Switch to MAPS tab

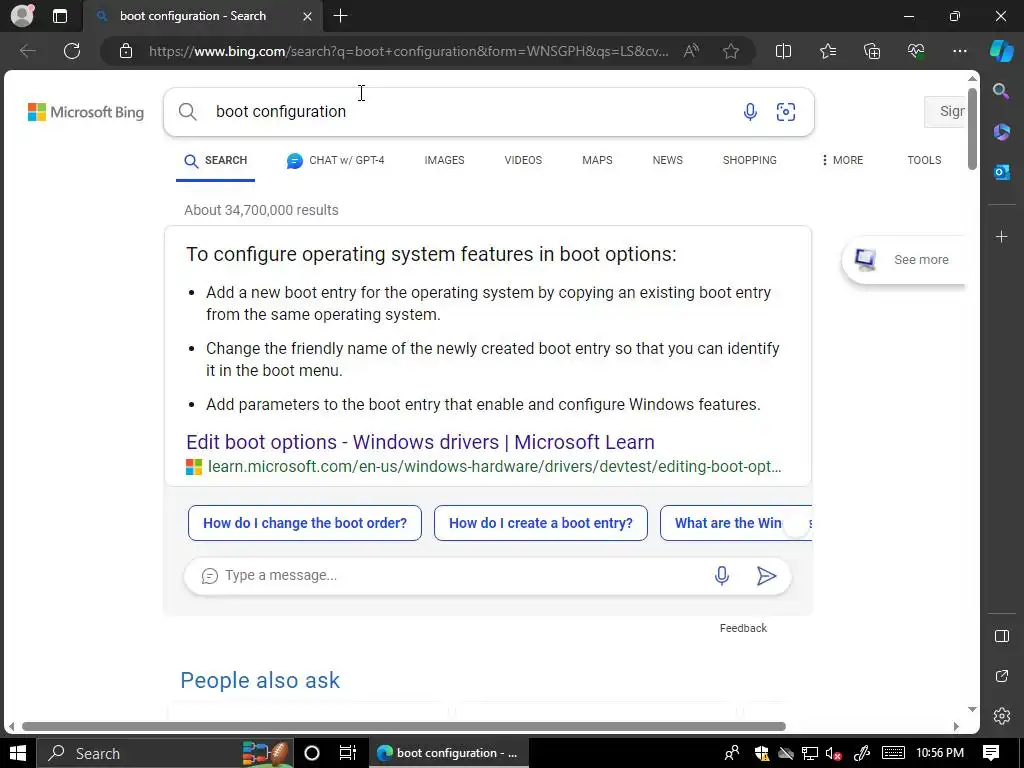[x=597, y=161]
